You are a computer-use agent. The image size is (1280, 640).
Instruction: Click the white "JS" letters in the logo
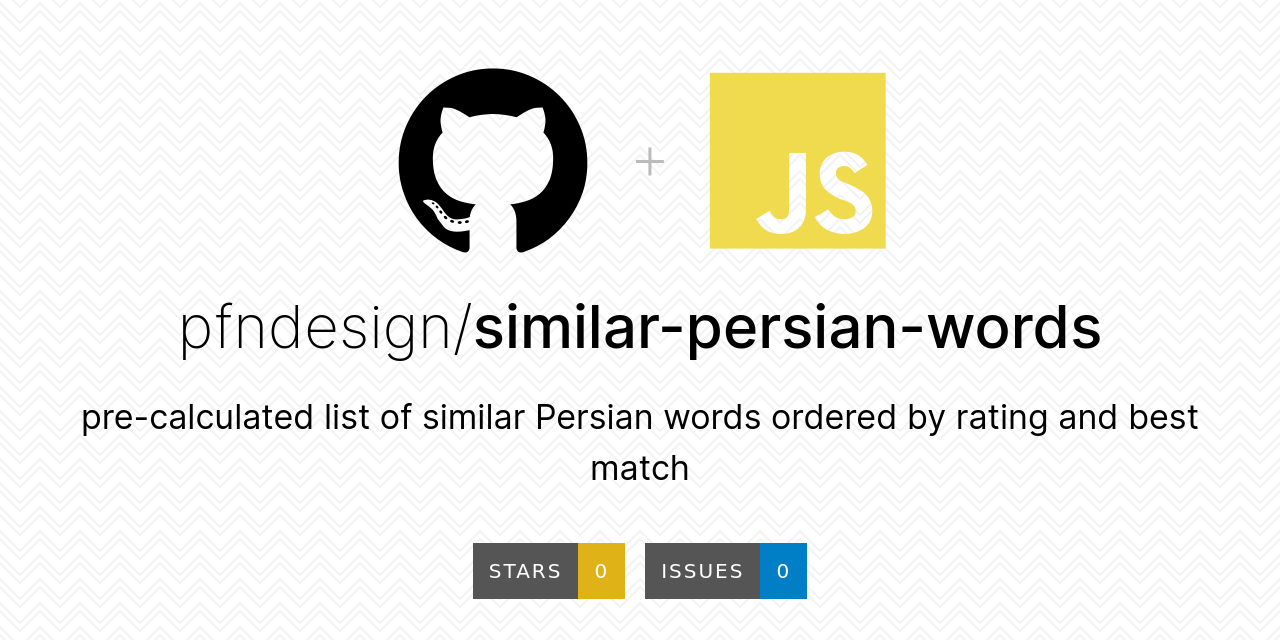814,192
